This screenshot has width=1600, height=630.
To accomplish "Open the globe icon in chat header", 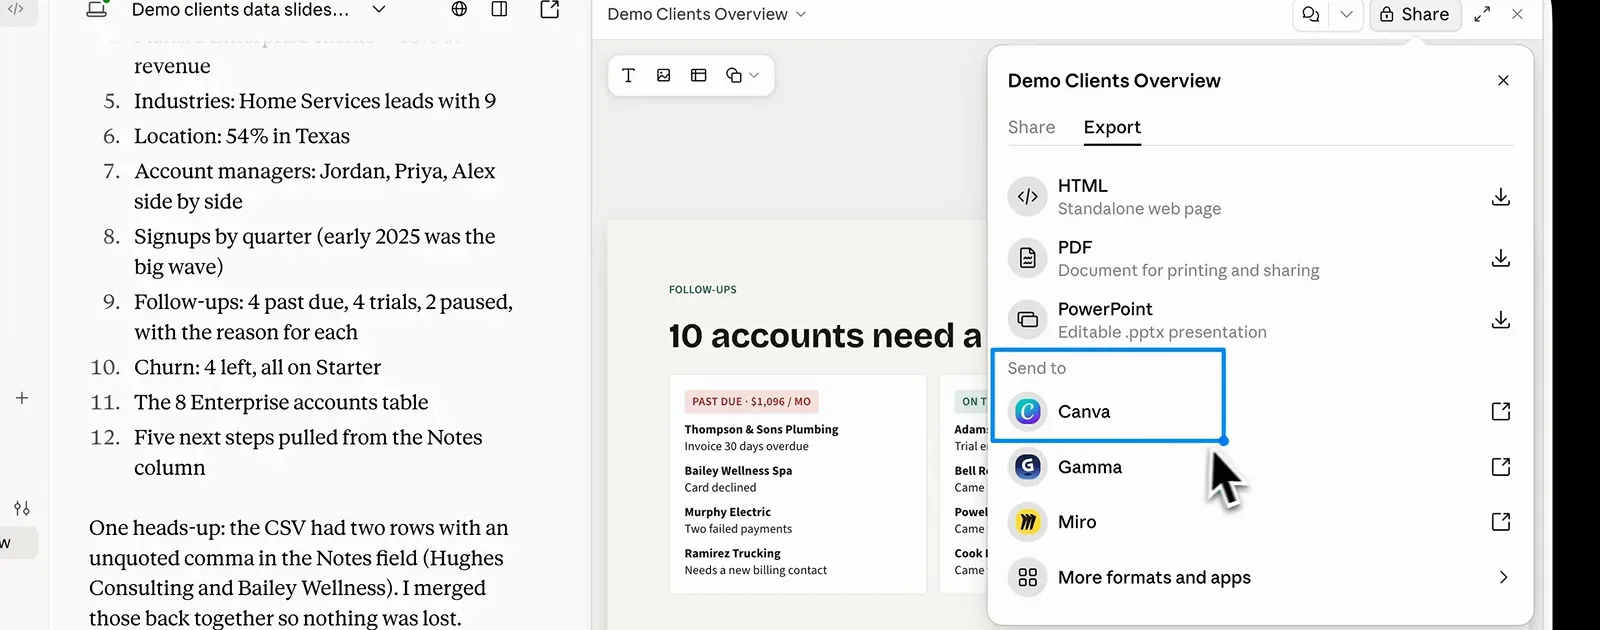I will (459, 9).
